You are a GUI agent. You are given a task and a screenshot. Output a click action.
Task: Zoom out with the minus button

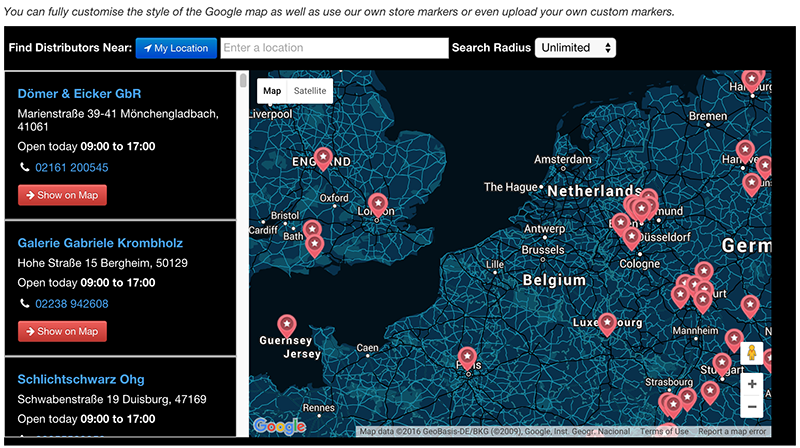[752, 407]
